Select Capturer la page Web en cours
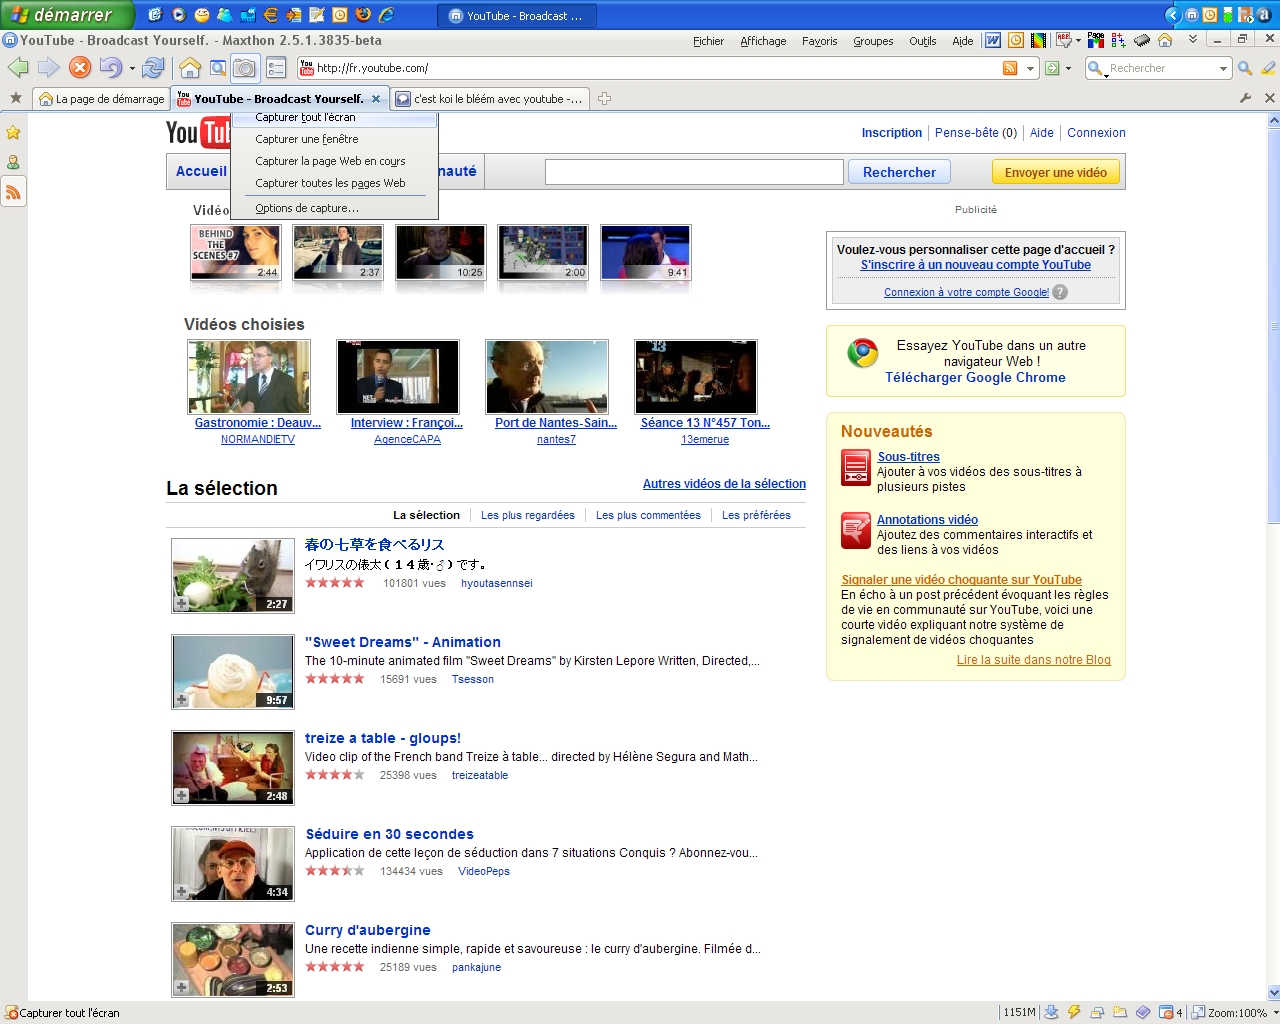This screenshot has height=1024, width=1280. [334, 161]
